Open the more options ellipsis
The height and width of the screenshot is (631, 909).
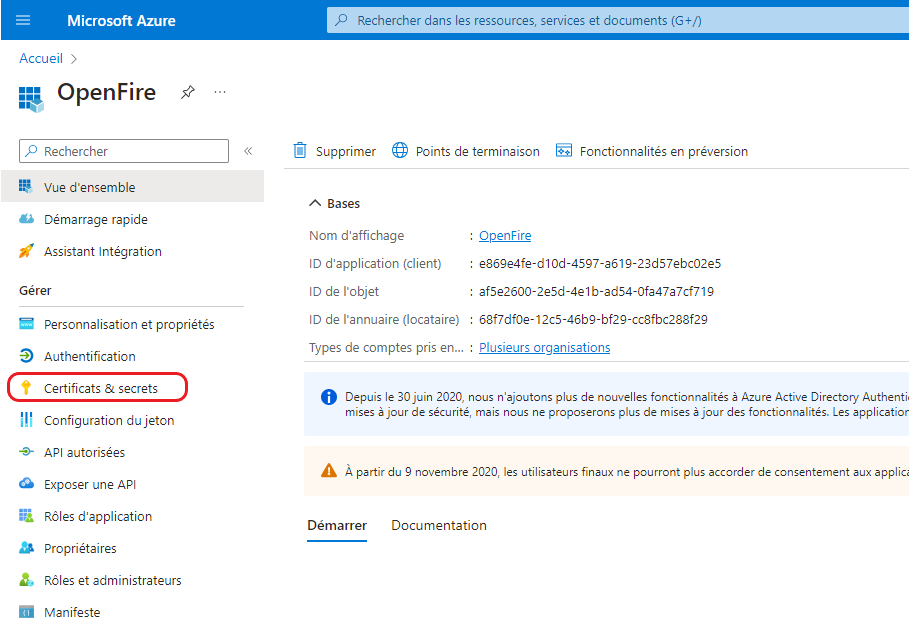[220, 92]
